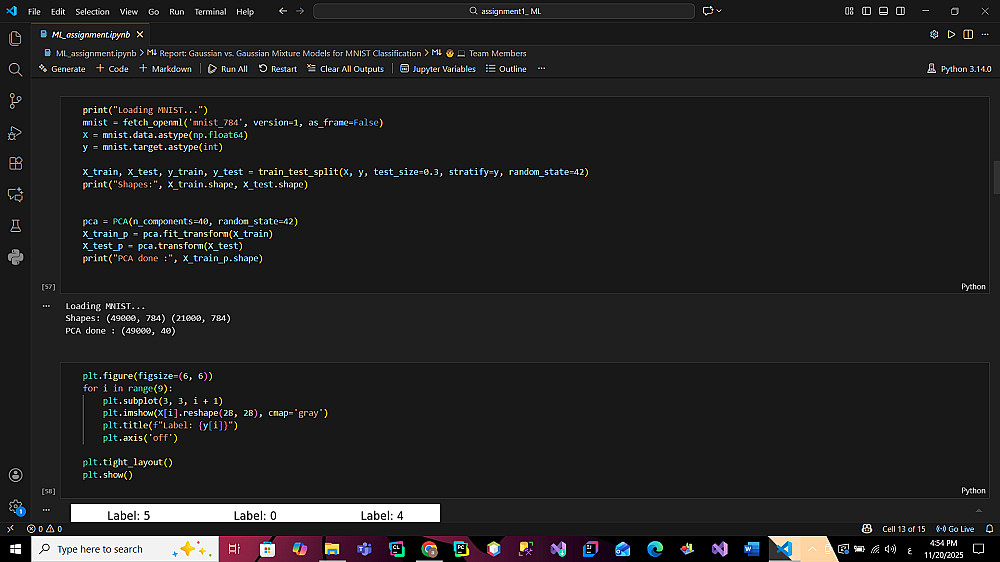
Task: Toggle the bottom panel
Action: 883,11
